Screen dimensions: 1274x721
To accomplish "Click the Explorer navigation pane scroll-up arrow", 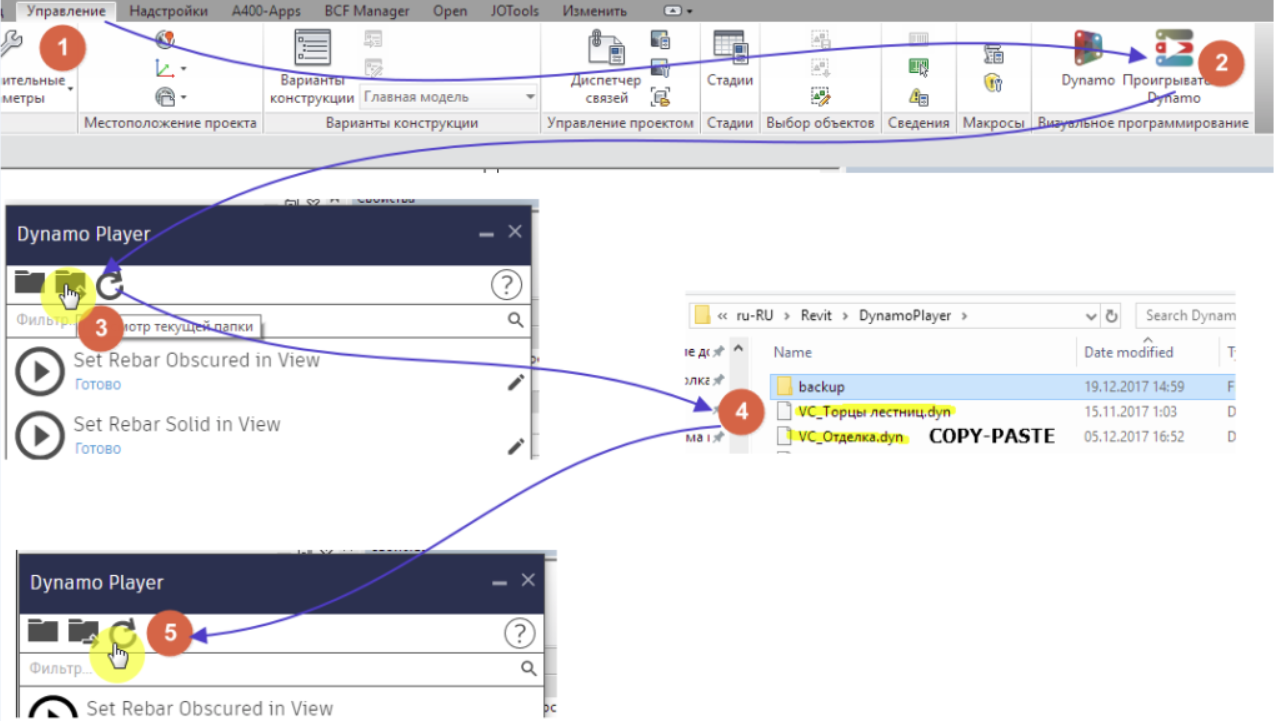I will click(739, 349).
